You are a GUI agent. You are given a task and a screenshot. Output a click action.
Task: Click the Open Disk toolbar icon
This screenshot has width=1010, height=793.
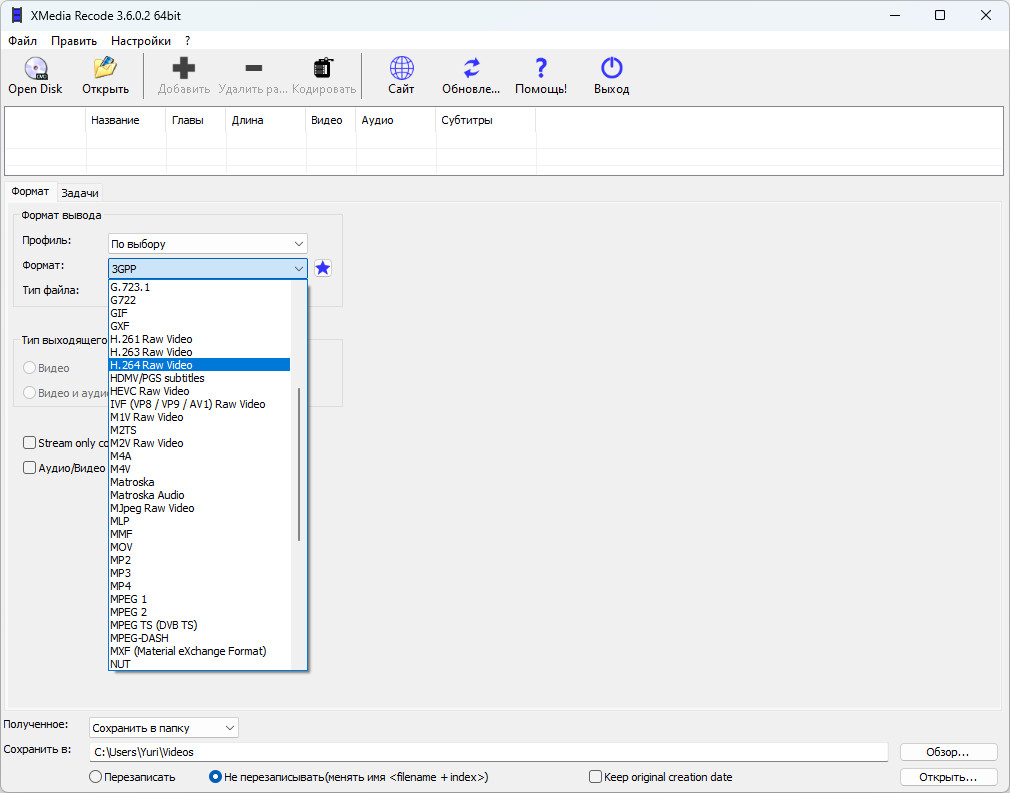pyautogui.click(x=35, y=68)
